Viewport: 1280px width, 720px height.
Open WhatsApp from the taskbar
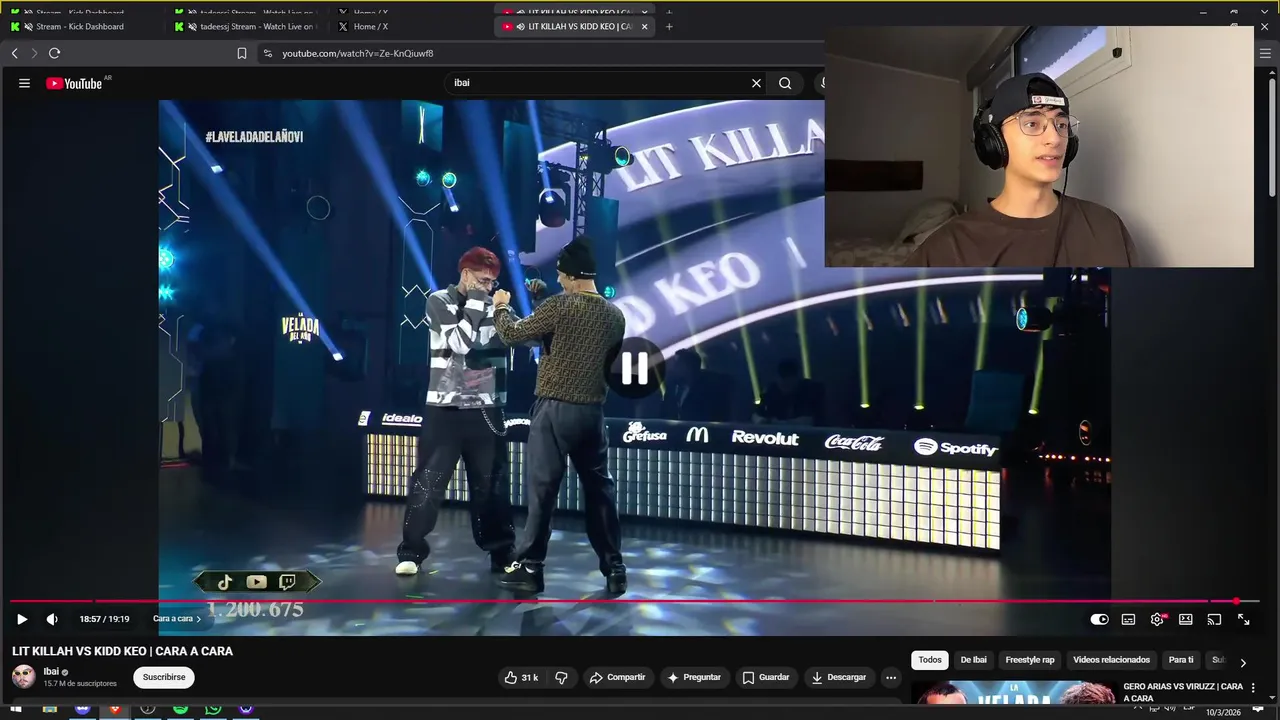(x=213, y=709)
